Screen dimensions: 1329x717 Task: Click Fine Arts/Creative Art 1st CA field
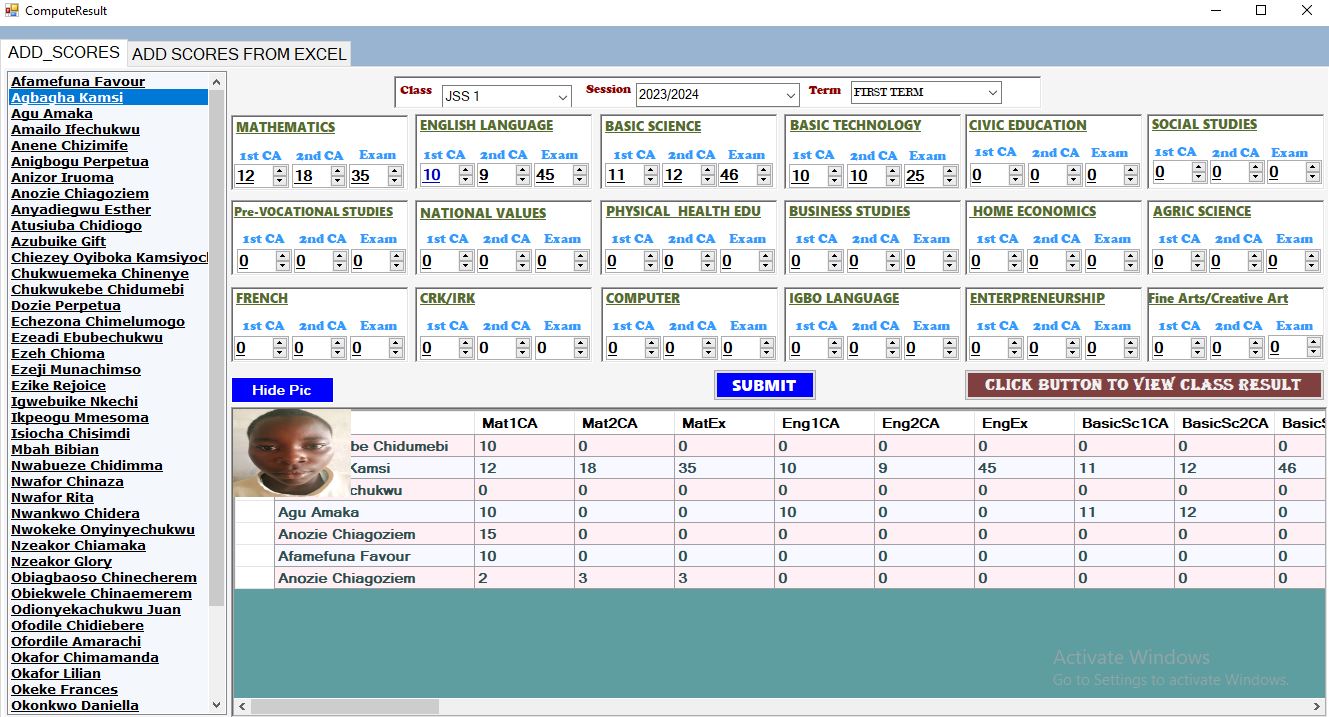(1173, 348)
